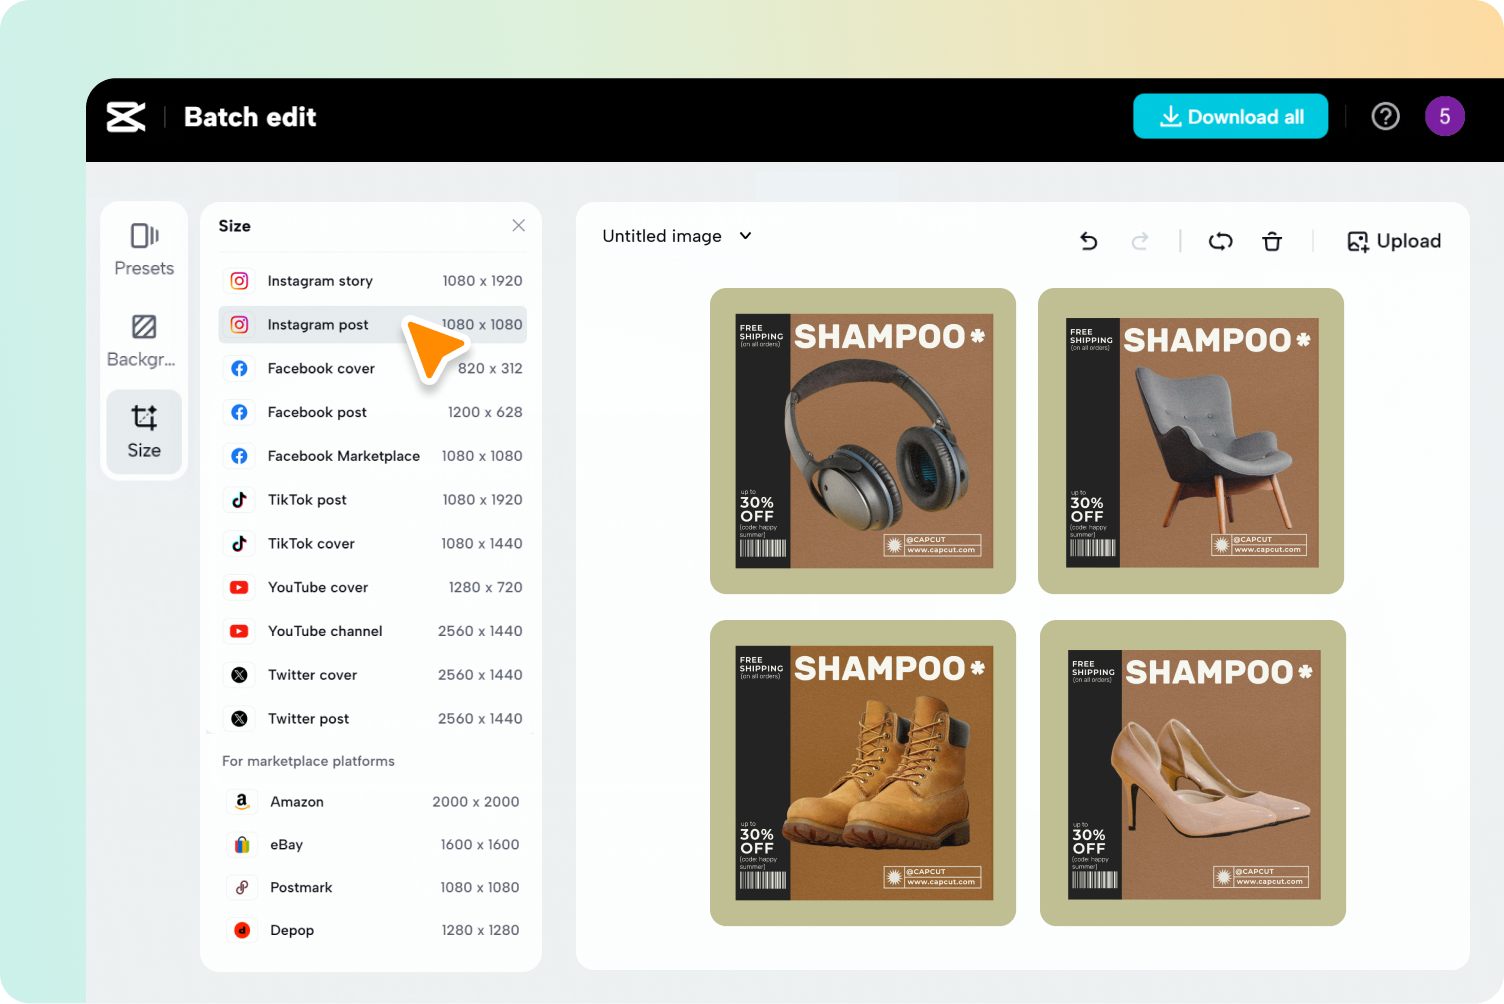
Task: Select the eBay size label
Action: pyautogui.click(x=286, y=845)
